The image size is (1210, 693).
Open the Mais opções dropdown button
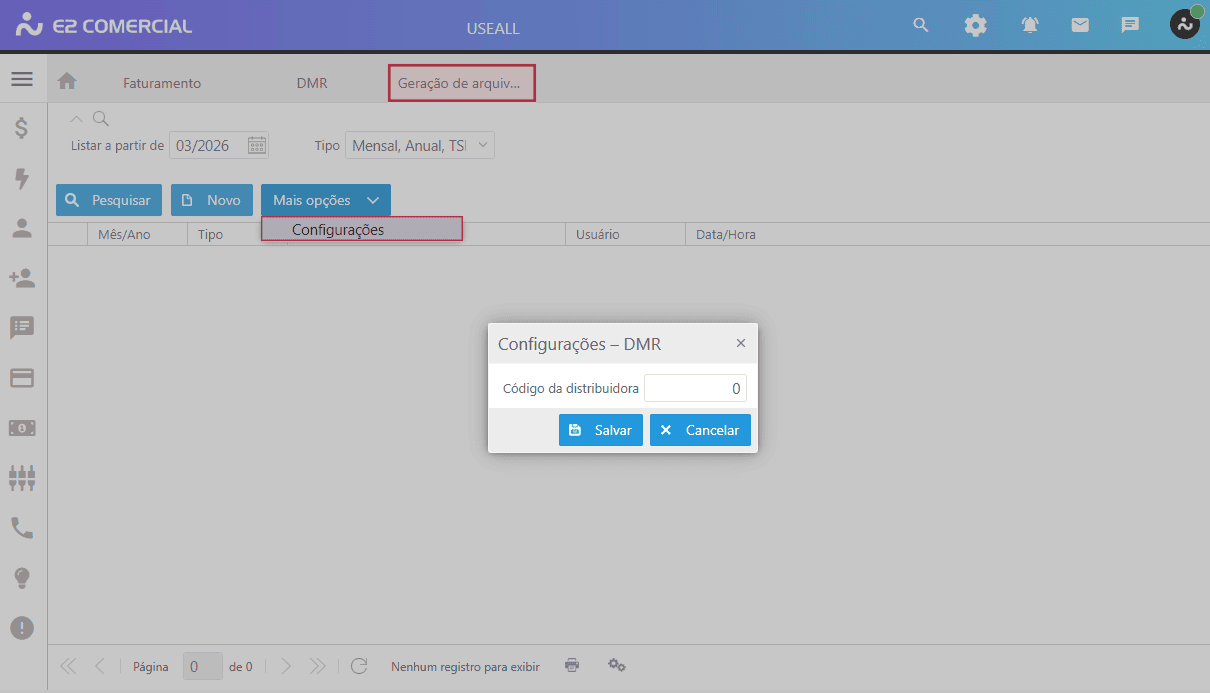click(x=325, y=200)
